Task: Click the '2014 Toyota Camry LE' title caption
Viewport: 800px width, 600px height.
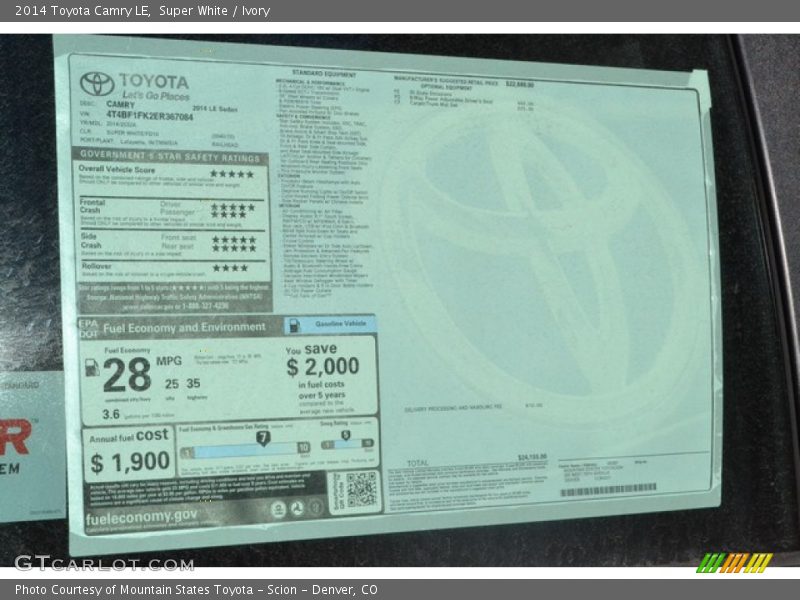Action: pos(82,11)
